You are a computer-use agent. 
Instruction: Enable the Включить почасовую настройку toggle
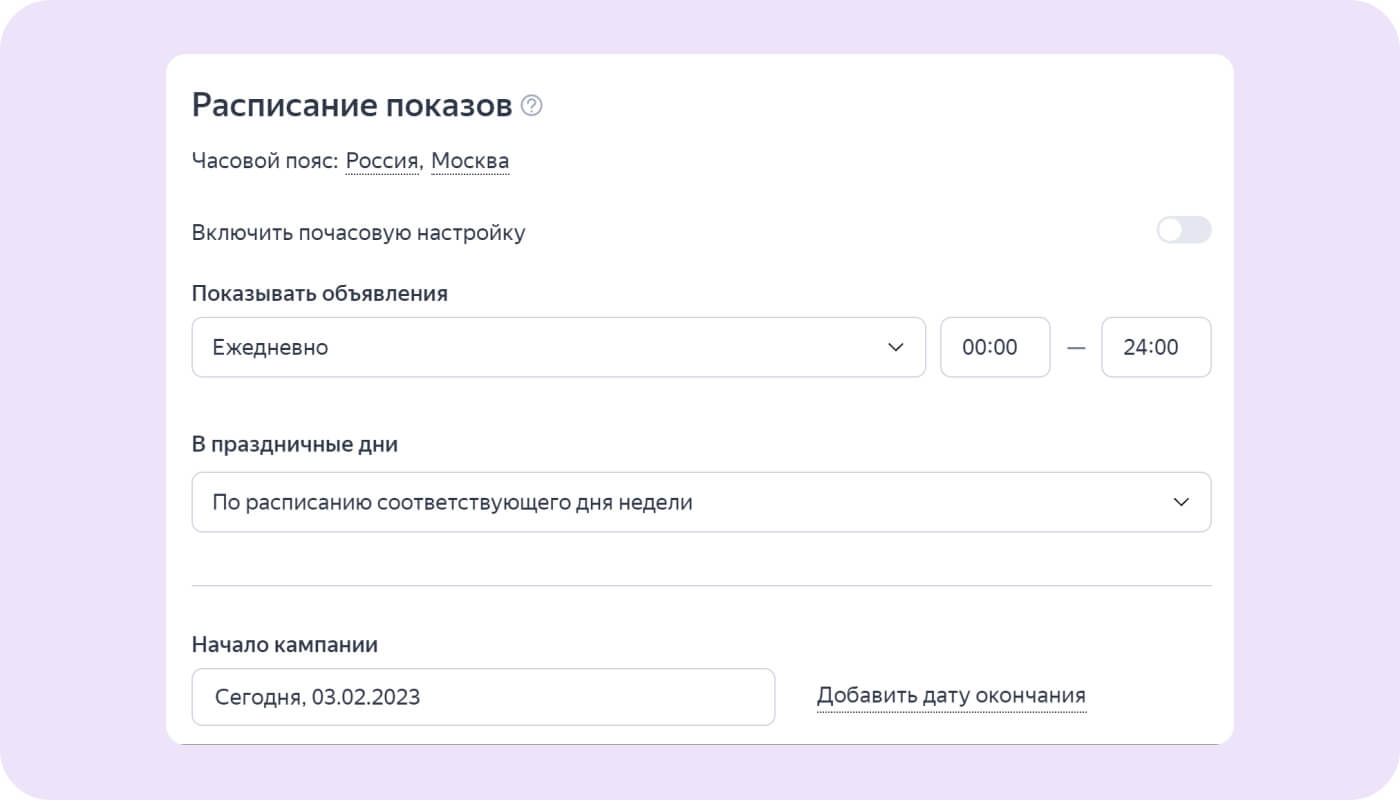click(x=1184, y=230)
